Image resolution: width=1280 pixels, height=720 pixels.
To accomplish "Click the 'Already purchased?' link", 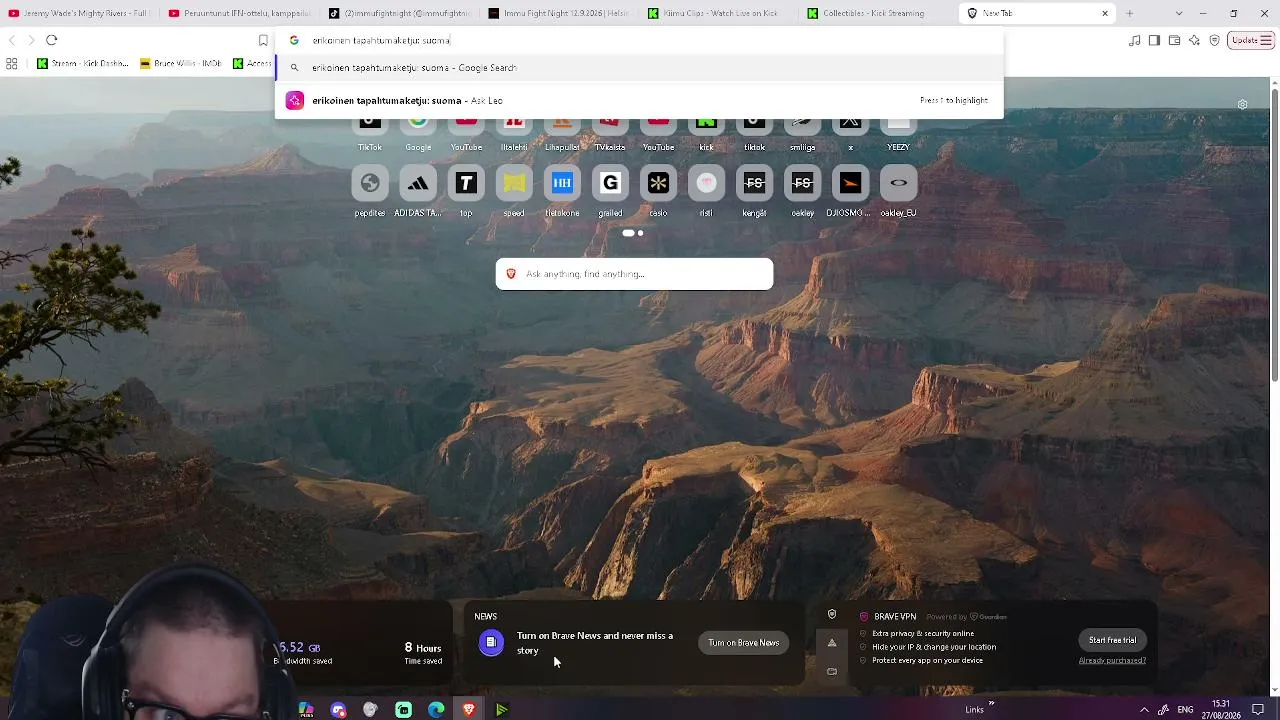I will (x=1112, y=660).
